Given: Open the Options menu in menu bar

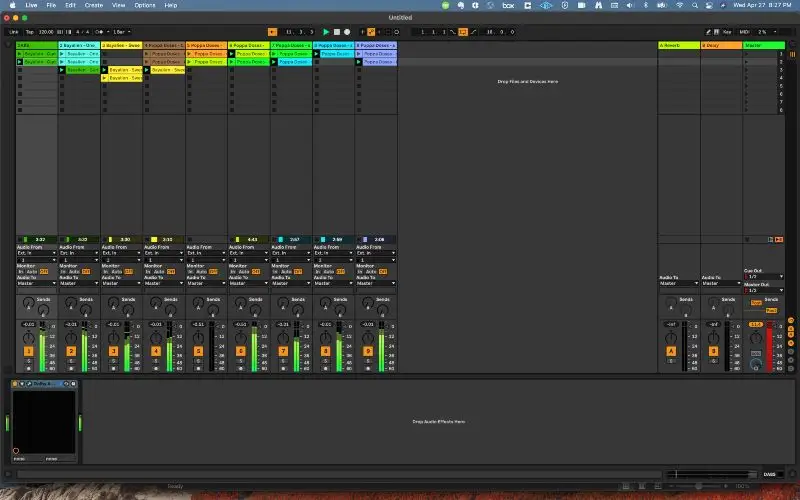Looking at the screenshot, I should [x=145, y=5].
